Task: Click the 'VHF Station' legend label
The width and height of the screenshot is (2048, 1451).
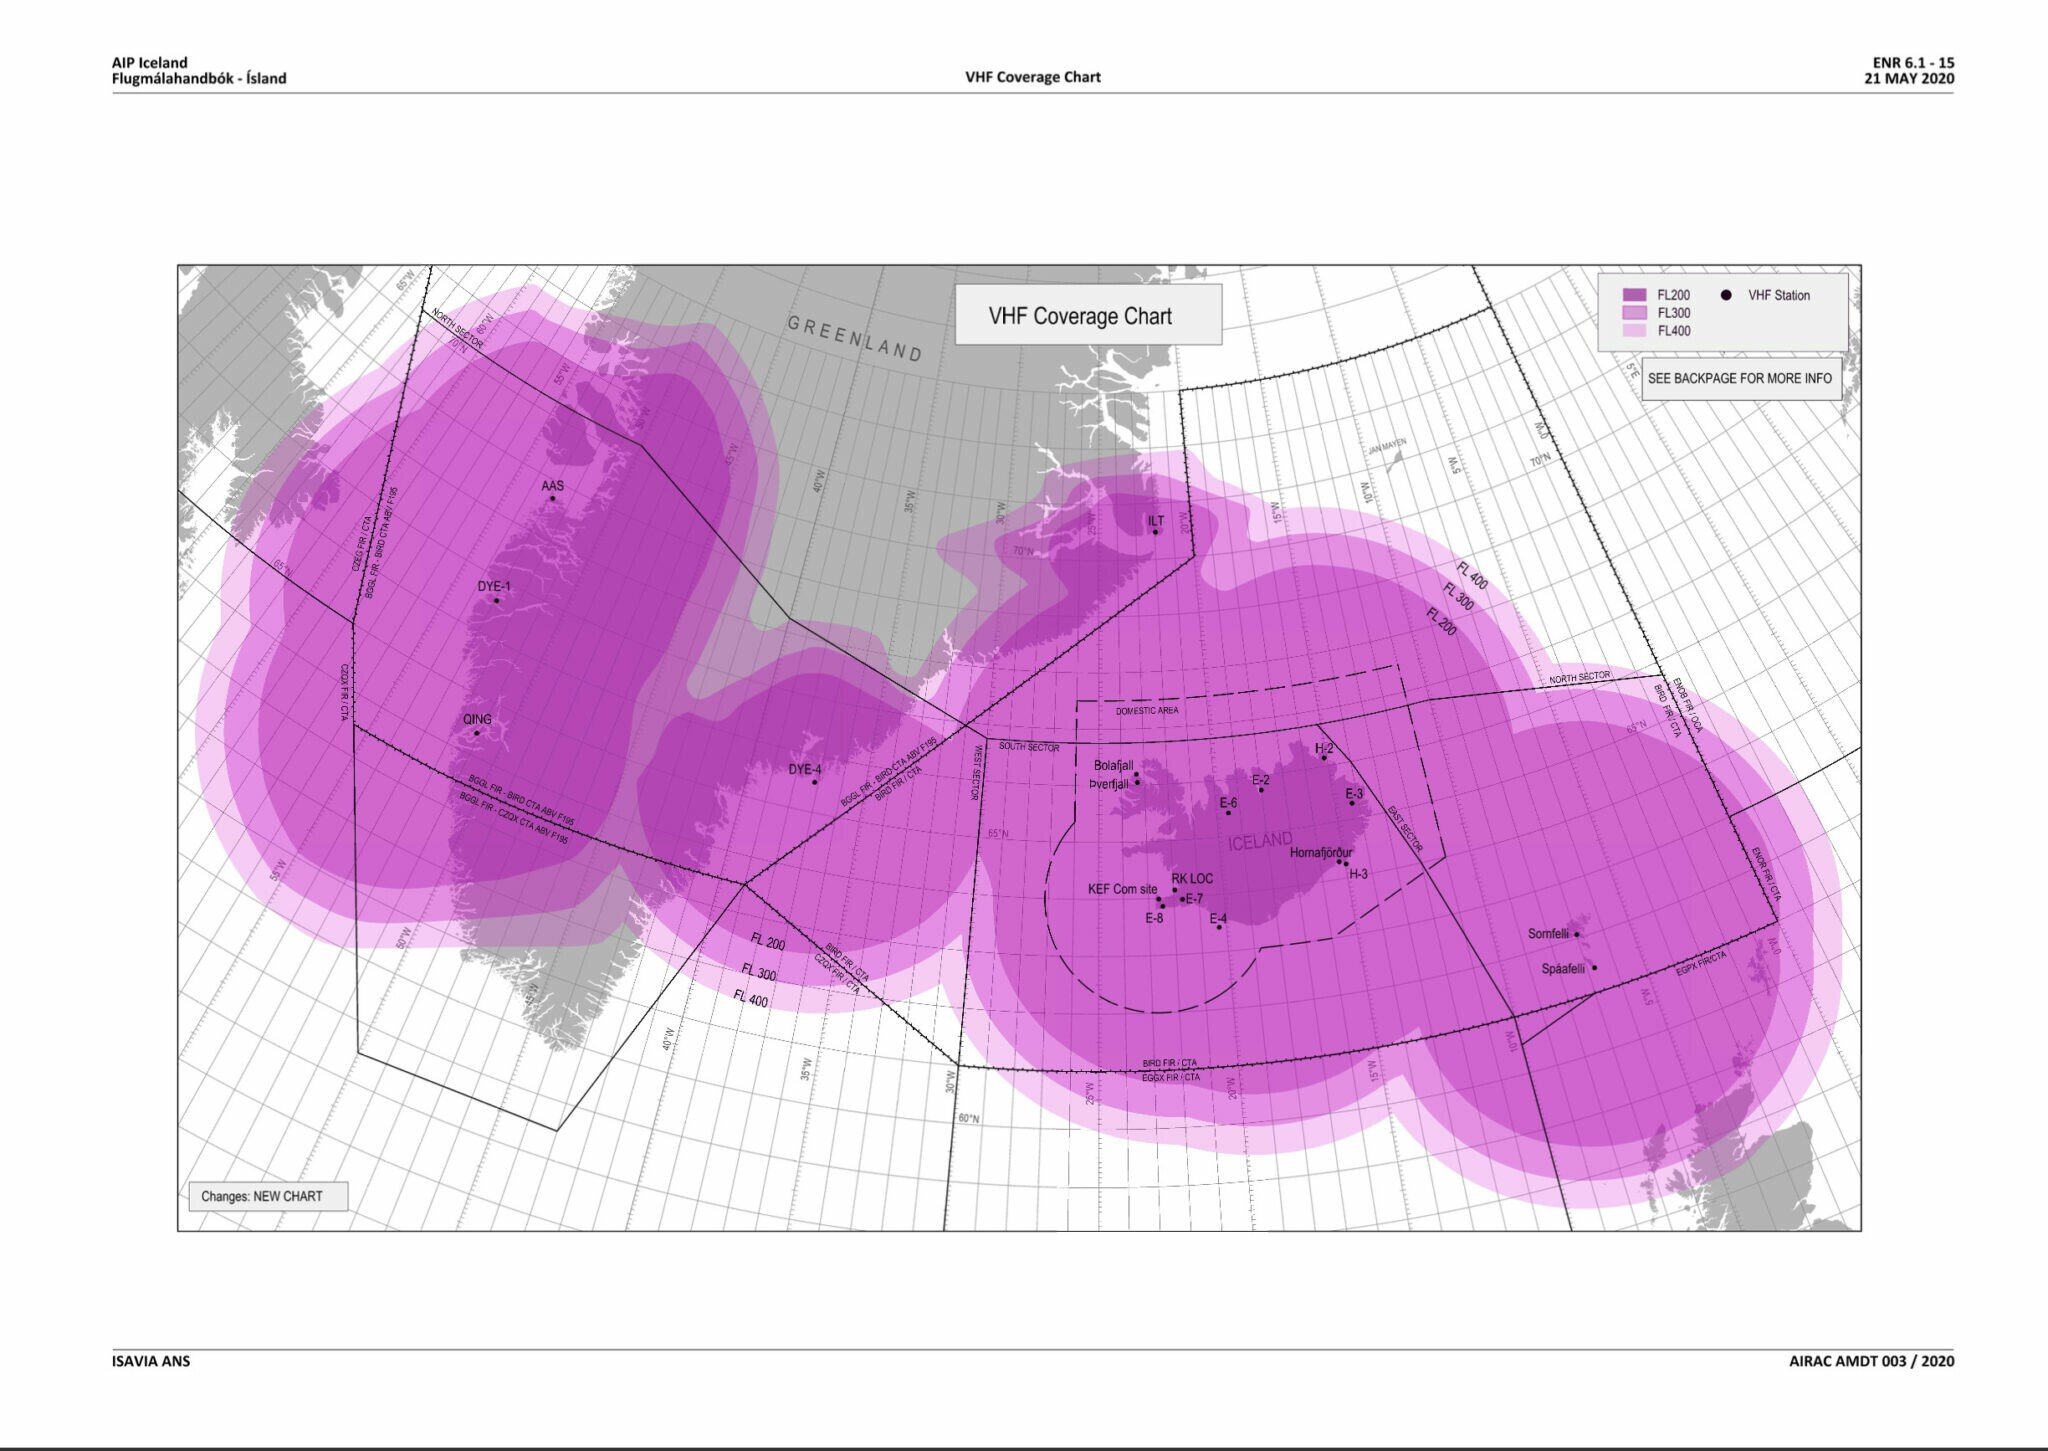Action: [1779, 295]
